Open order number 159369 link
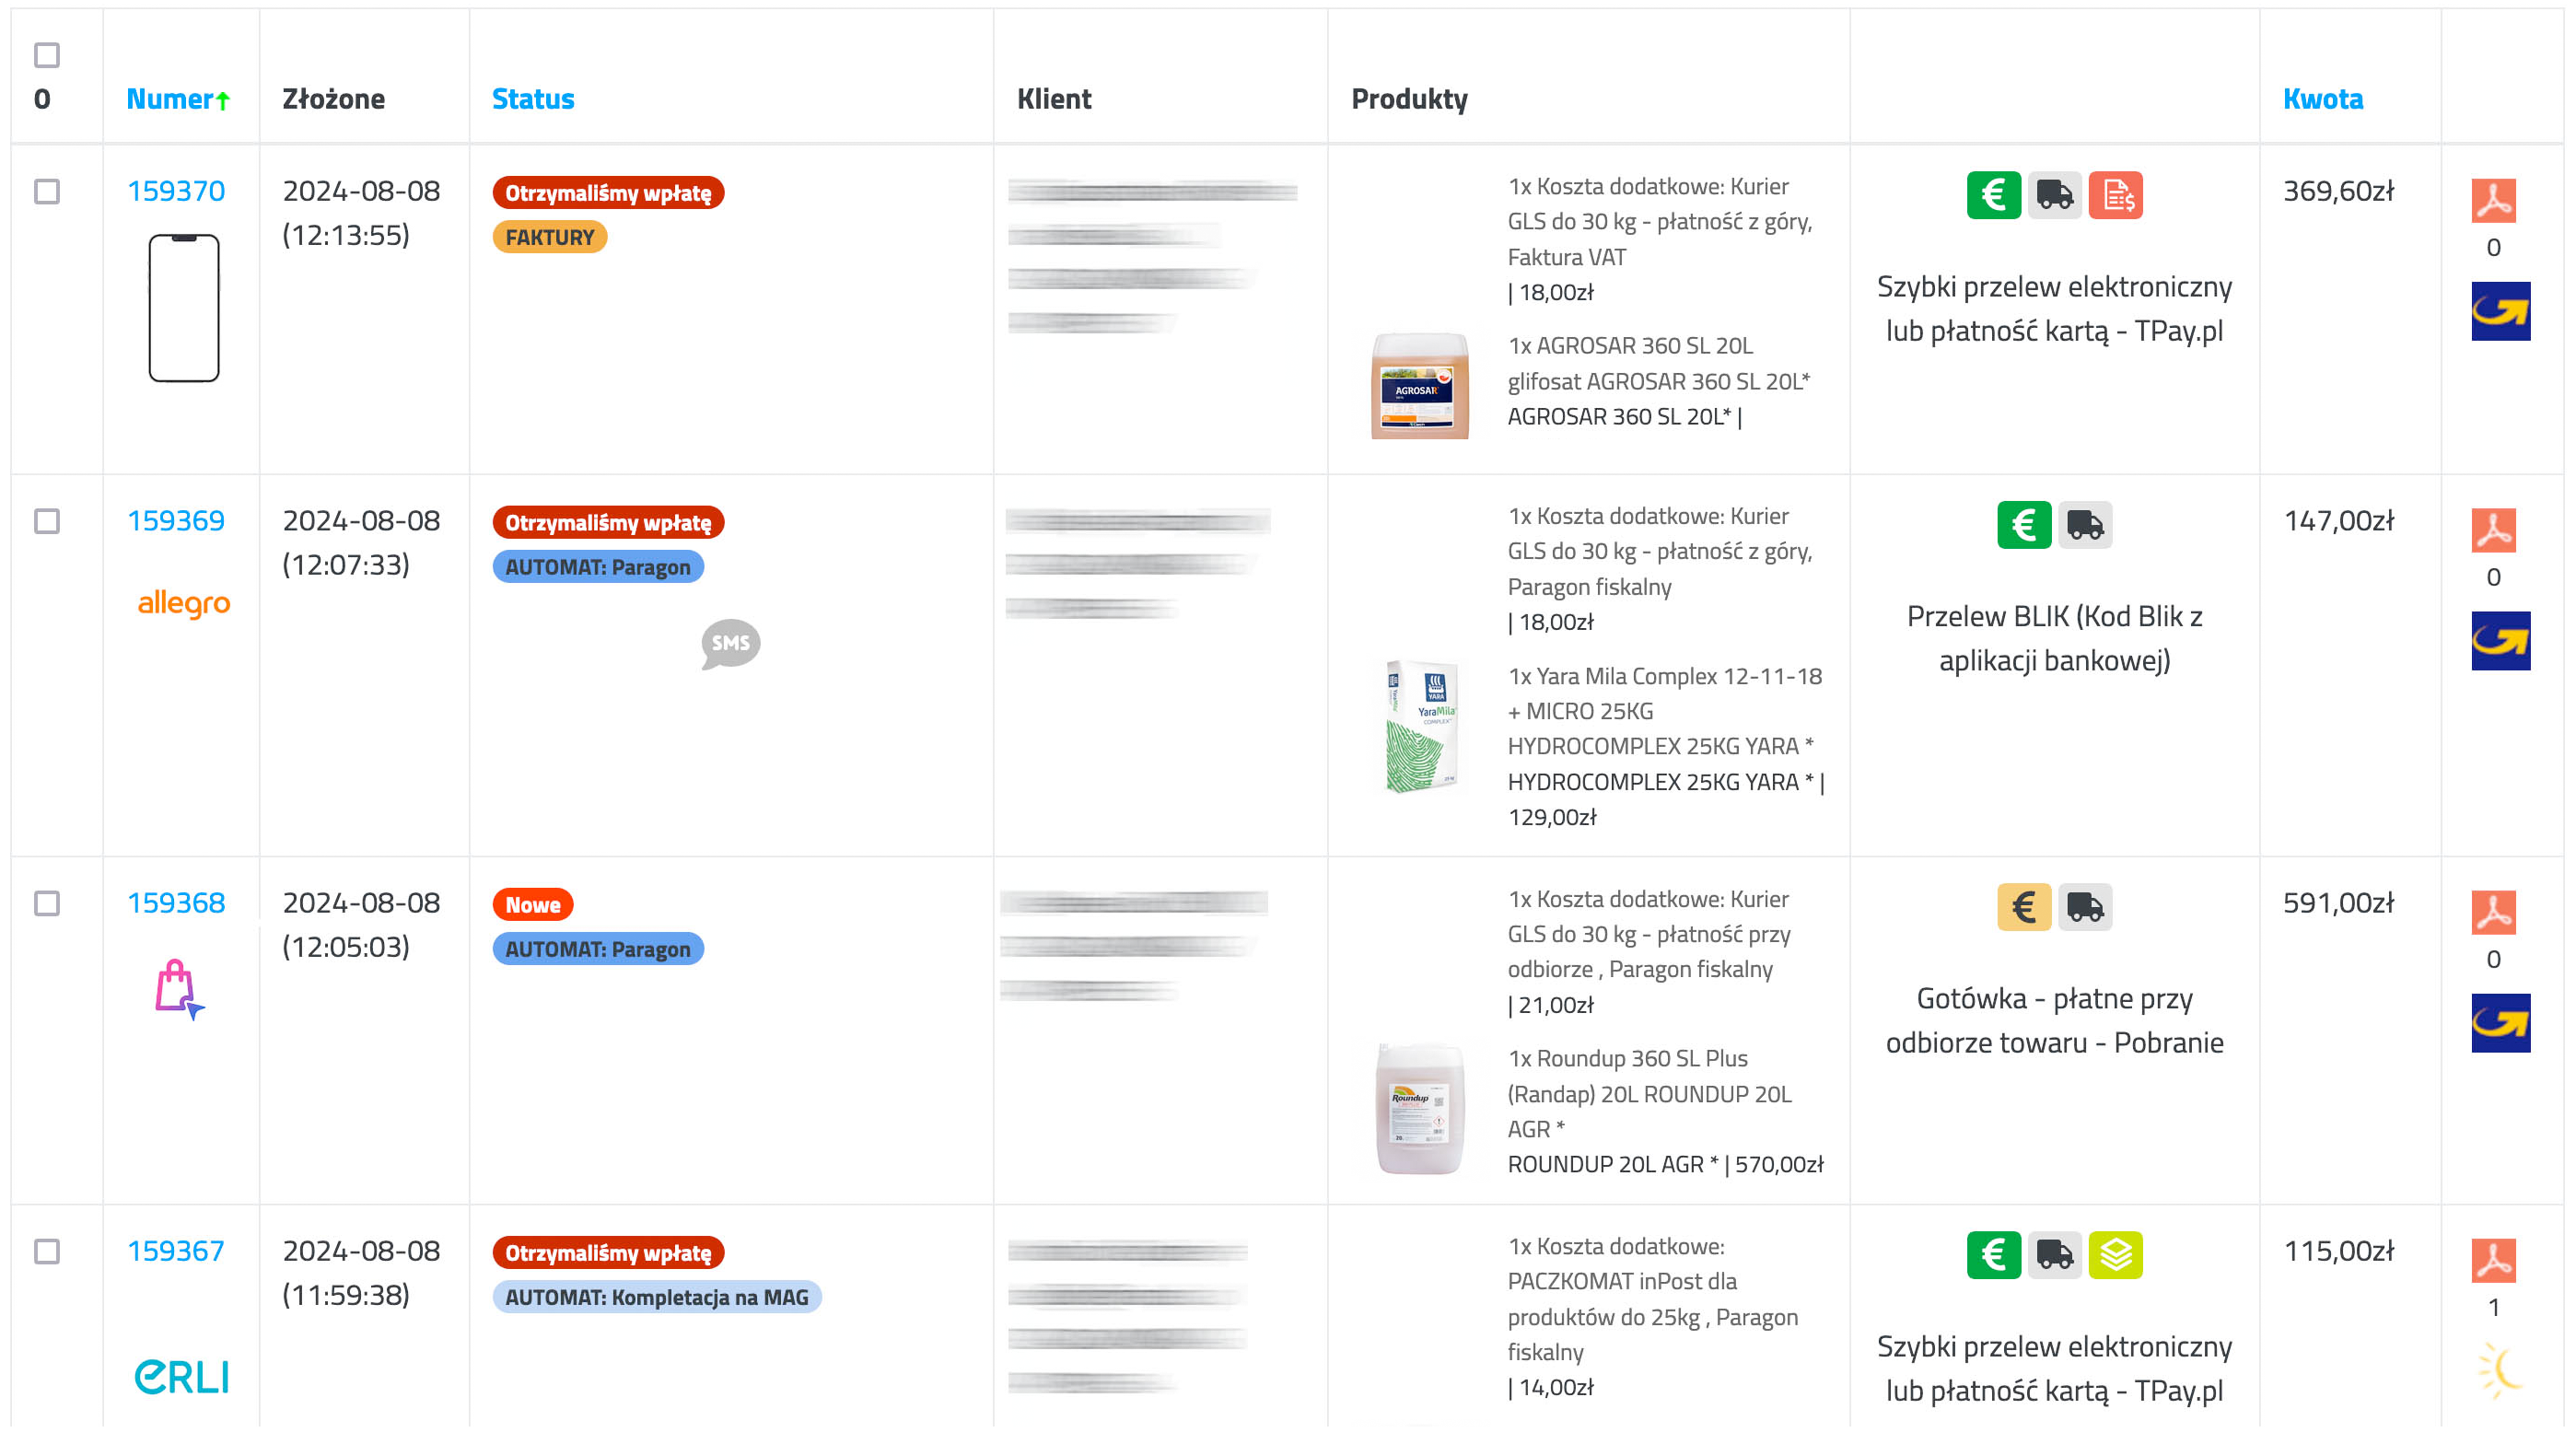The image size is (2576, 1444). 176,521
